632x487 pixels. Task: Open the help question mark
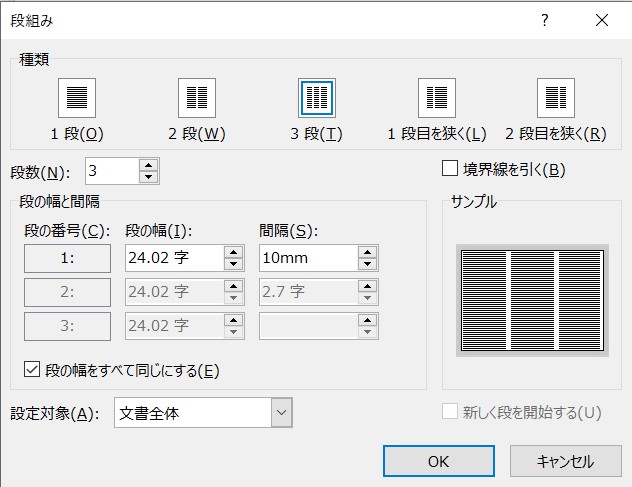(545, 20)
